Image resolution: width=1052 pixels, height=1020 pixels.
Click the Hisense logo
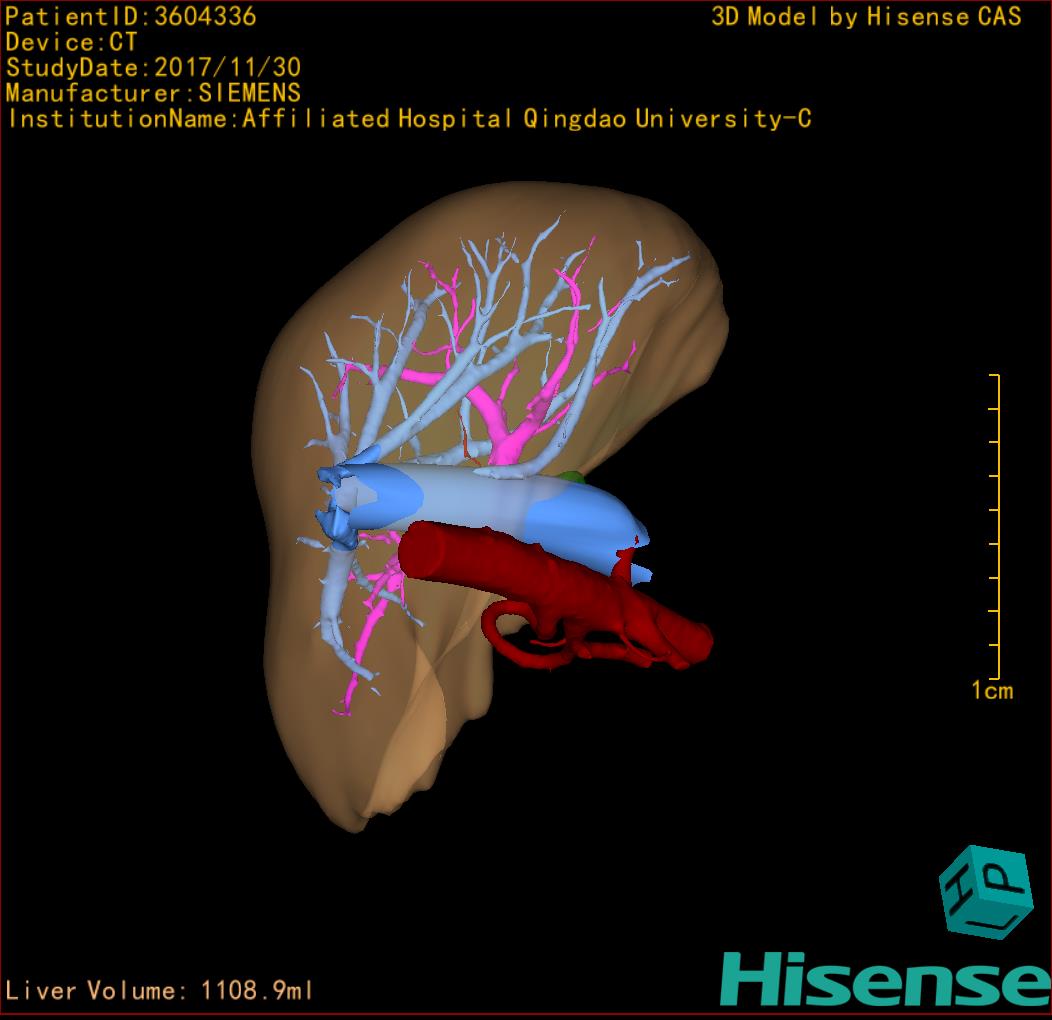pos(886,980)
